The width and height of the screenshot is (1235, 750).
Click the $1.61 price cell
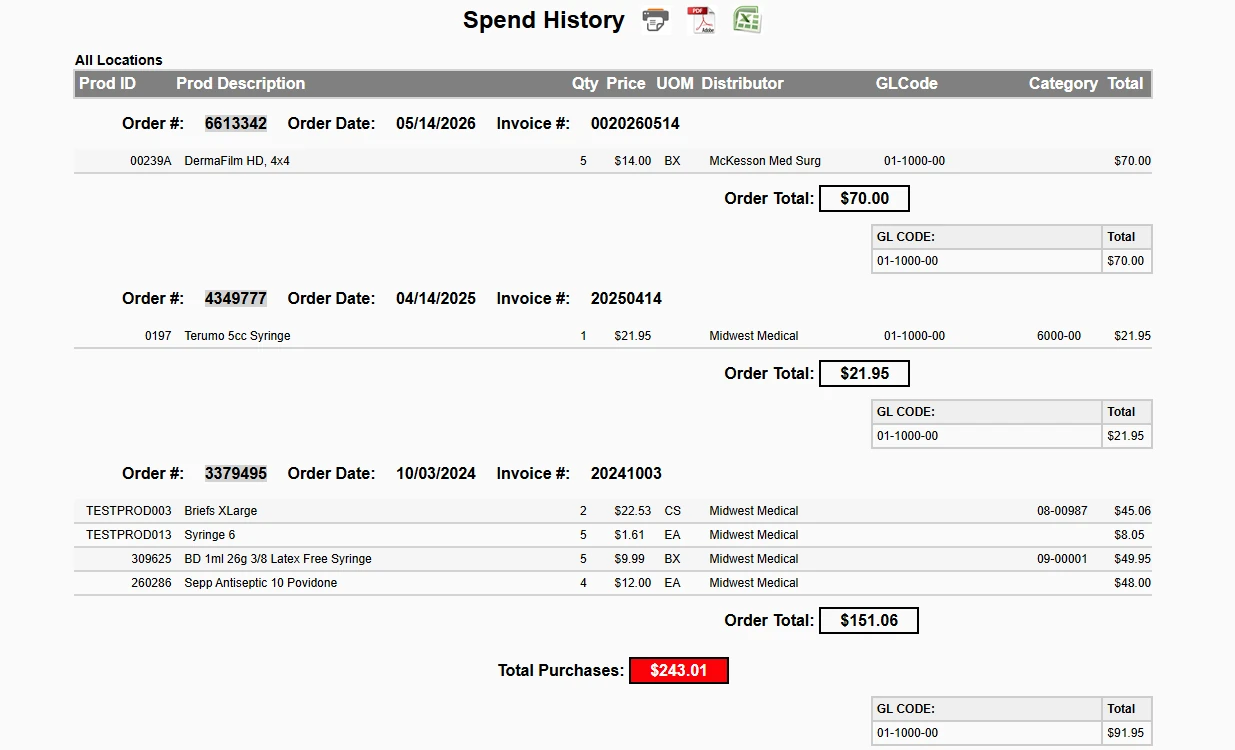(630, 534)
